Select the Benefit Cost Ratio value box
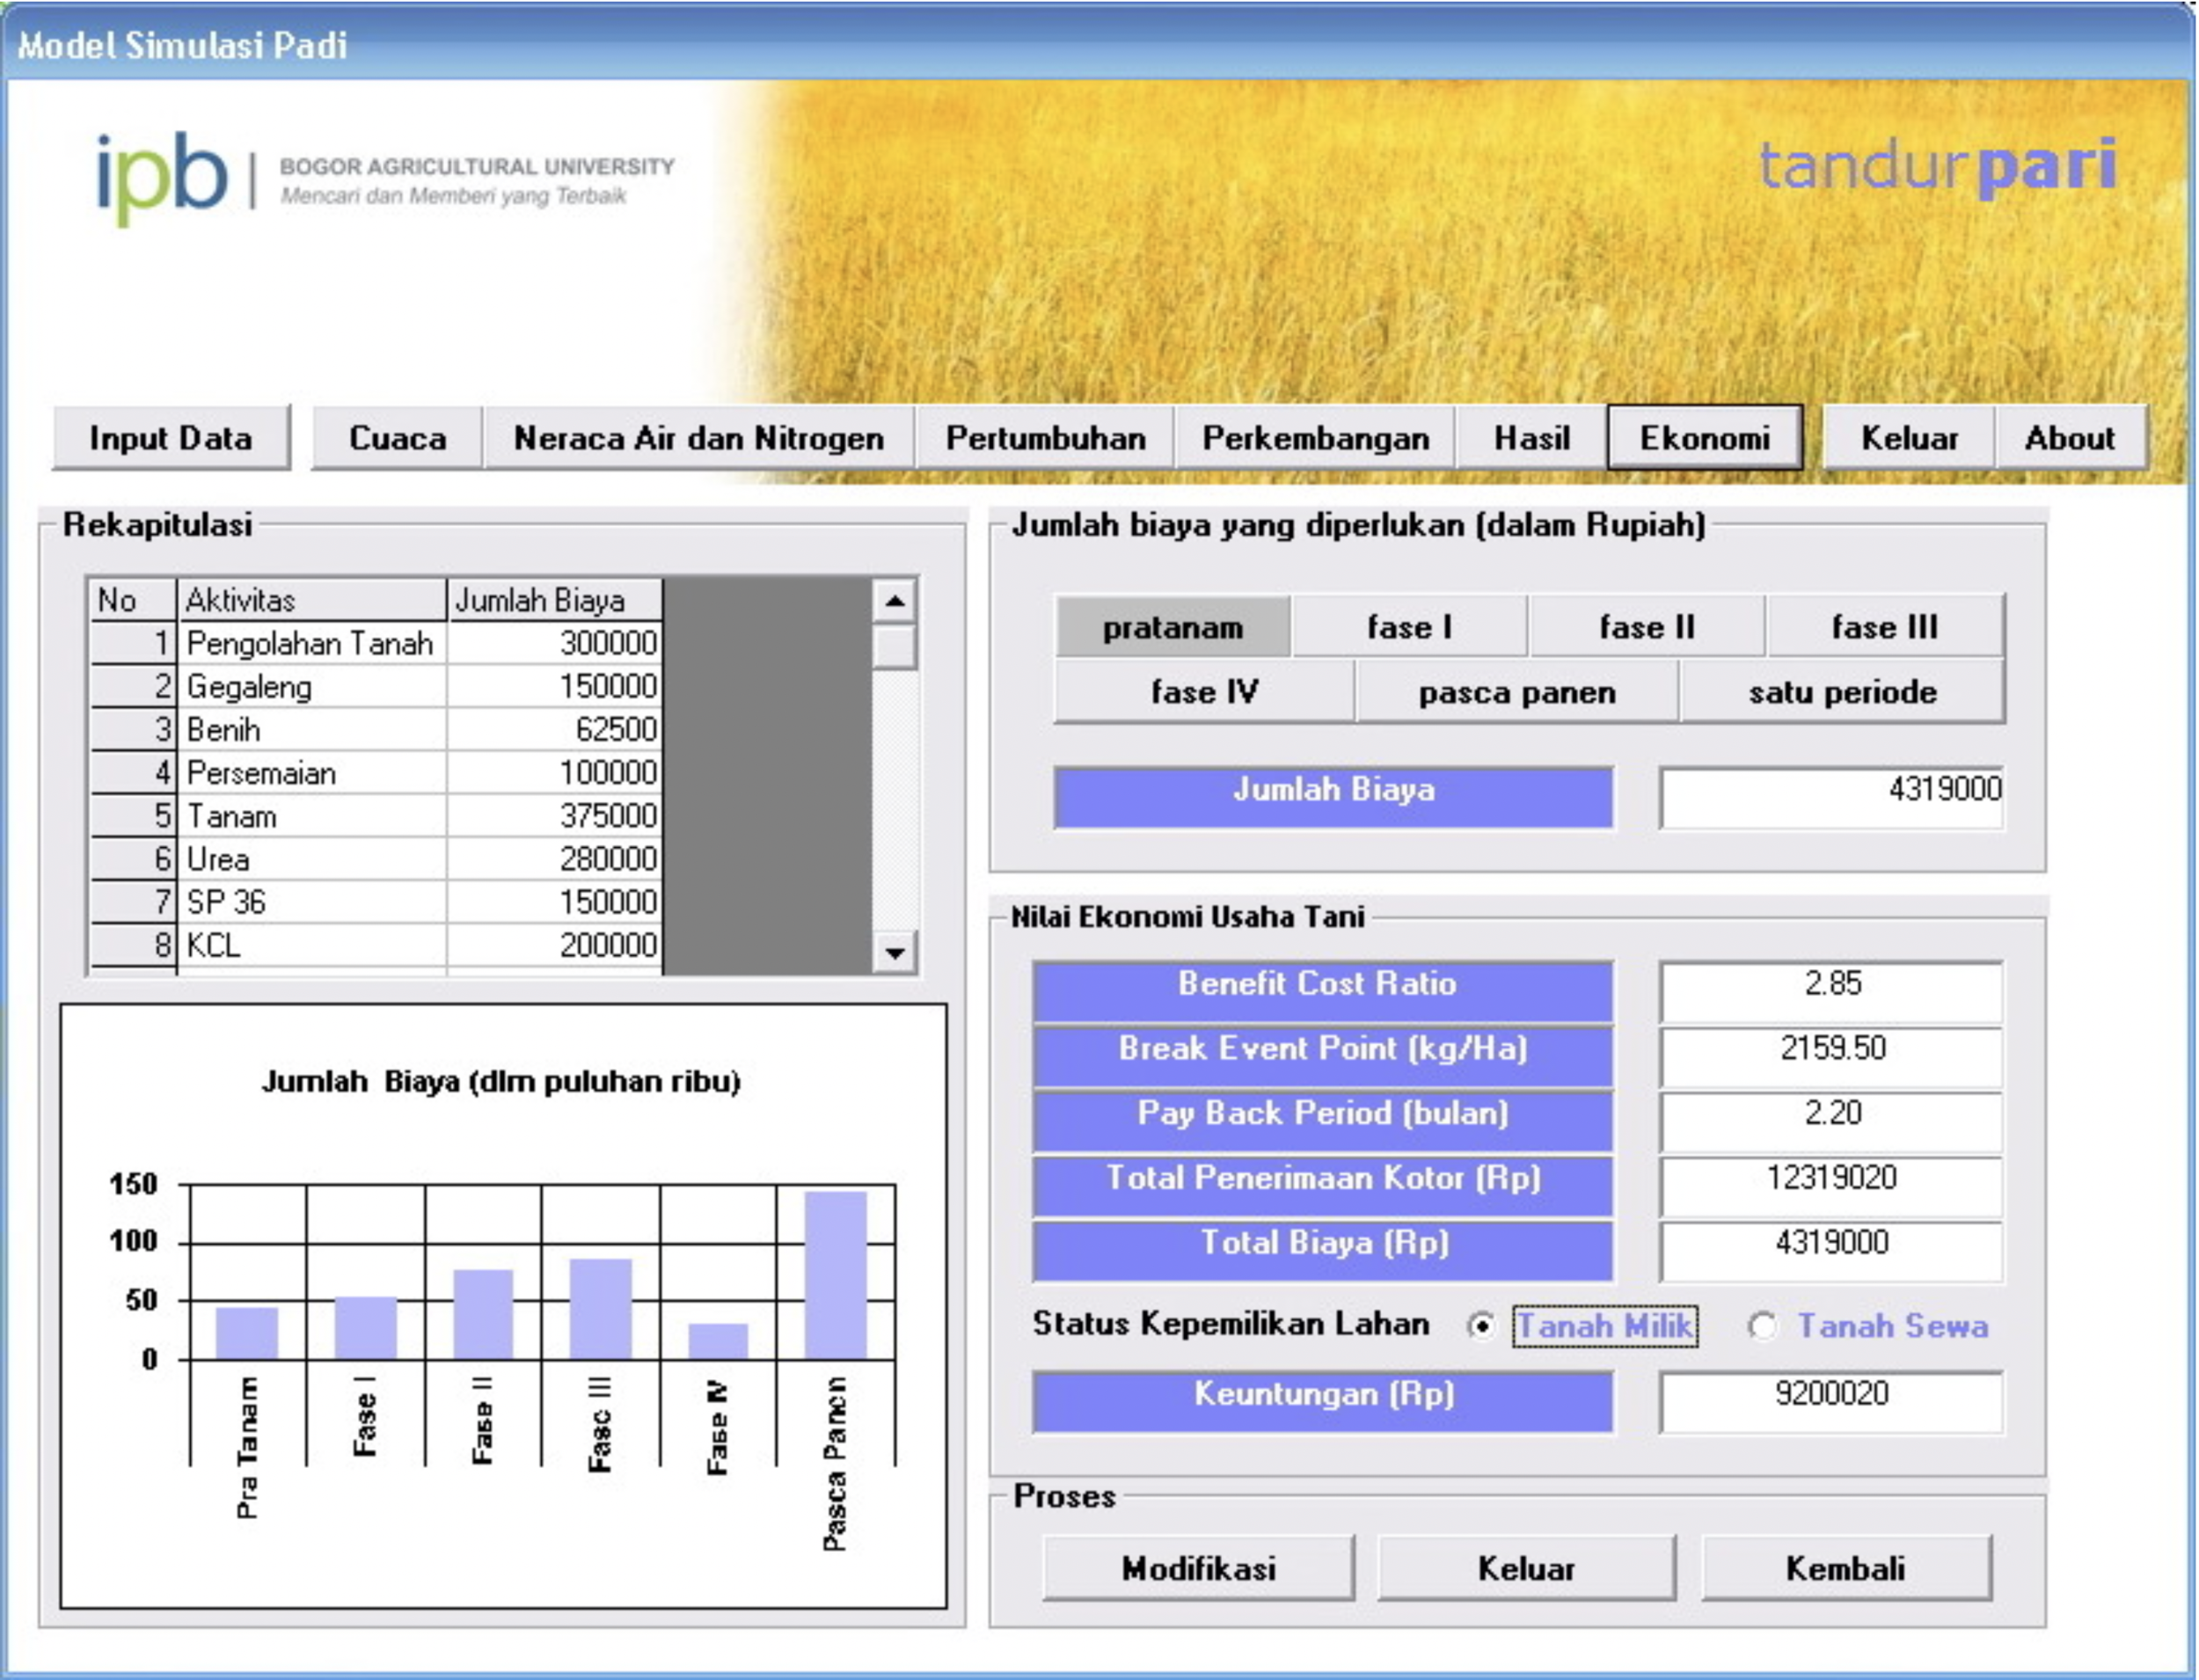The height and width of the screenshot is (1680, 2199). pos(1831,990)
